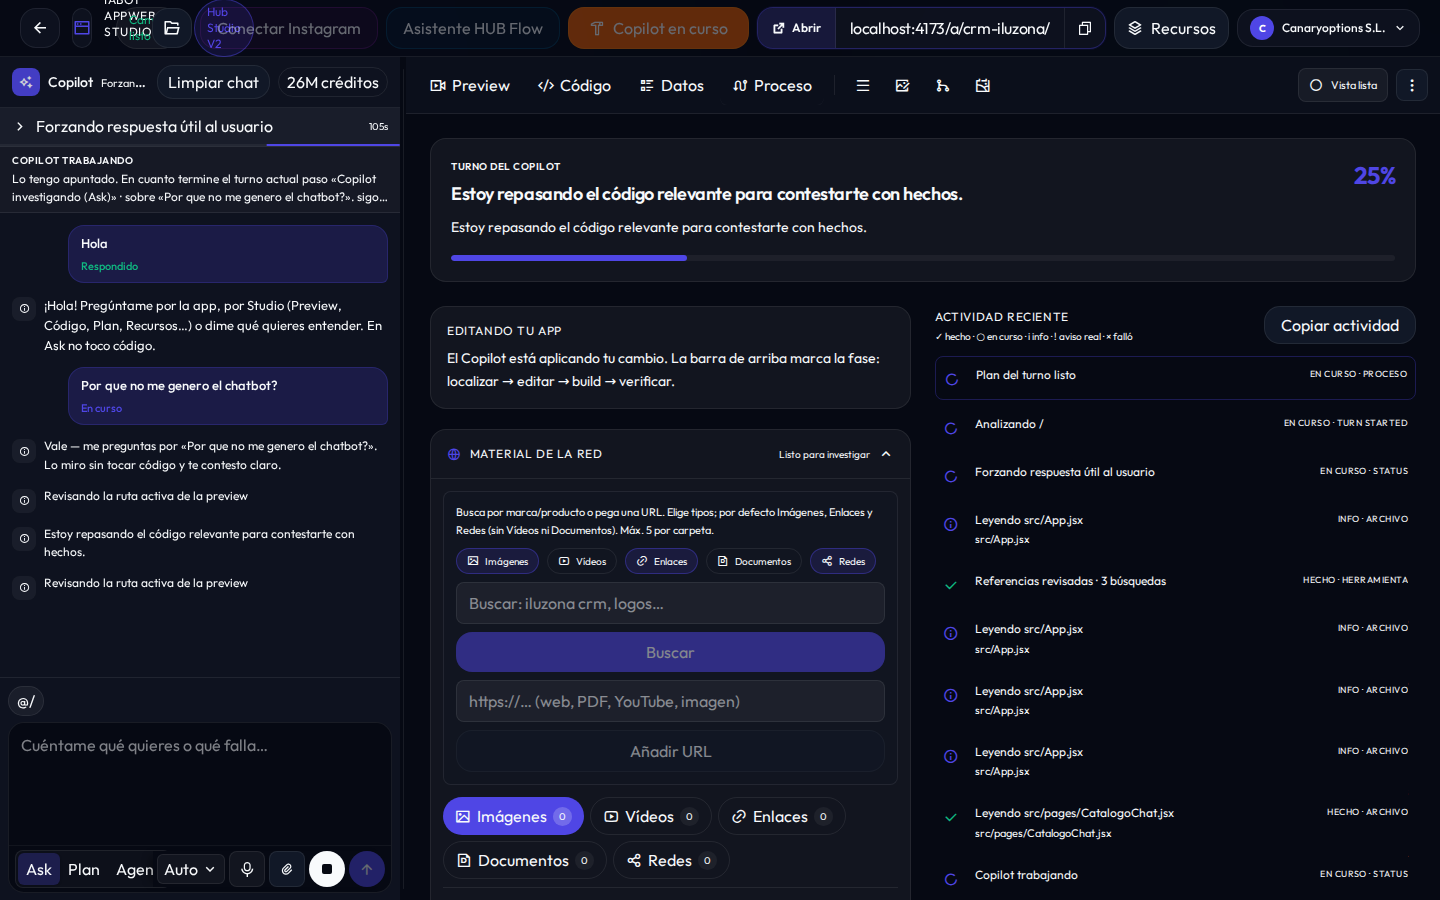Toggle the Vídeos search type chip
Viewport: 1440px width, 900px height.
point(582,561)
